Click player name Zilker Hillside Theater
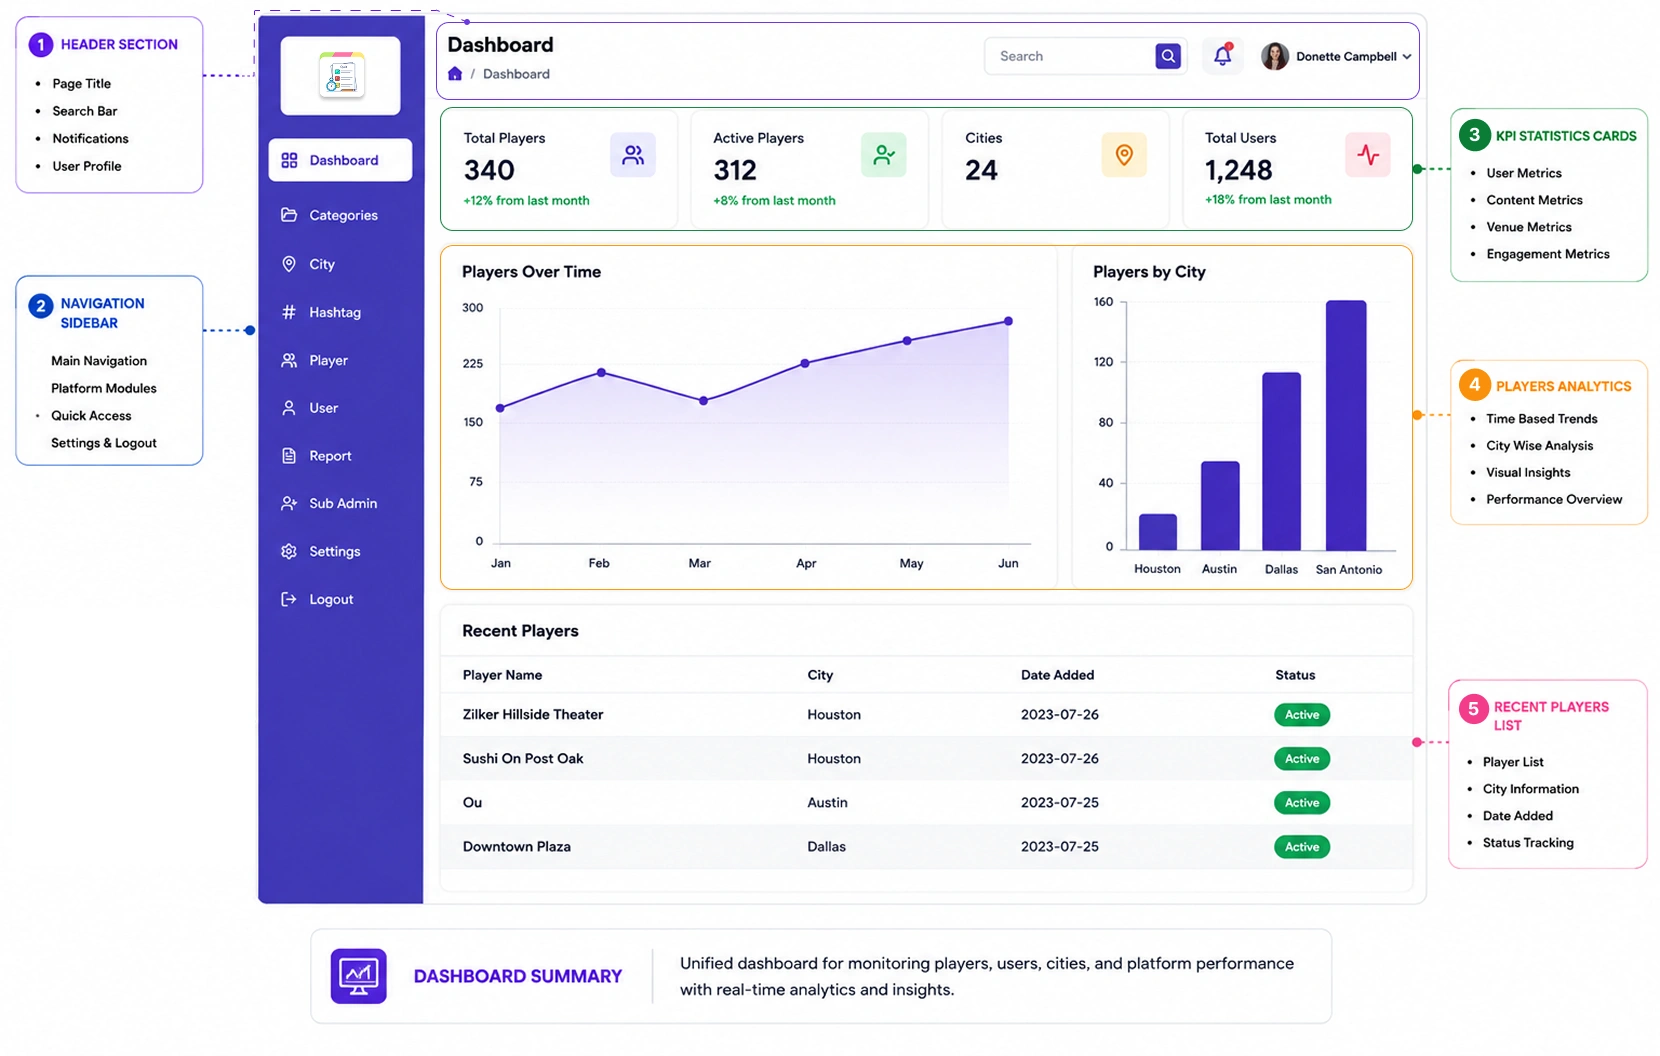 tap(533, 715)
